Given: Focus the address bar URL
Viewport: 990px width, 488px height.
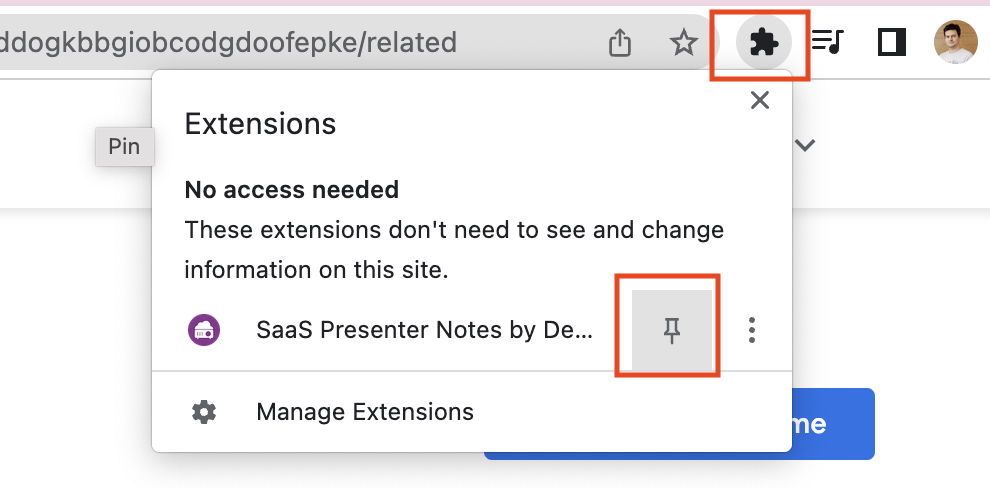Looking at the screenshot, I should pos(230,42).
